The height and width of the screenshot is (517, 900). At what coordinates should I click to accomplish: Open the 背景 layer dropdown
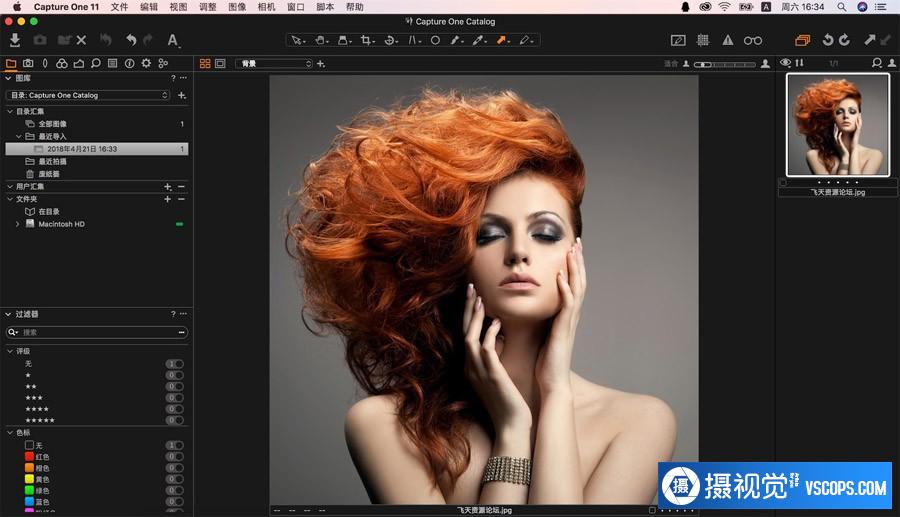pos(274,64)
